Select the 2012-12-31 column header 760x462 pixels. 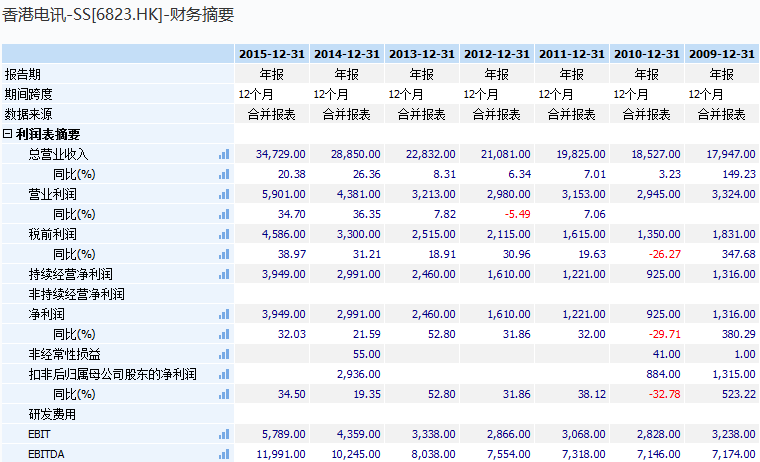click(497, 54)
